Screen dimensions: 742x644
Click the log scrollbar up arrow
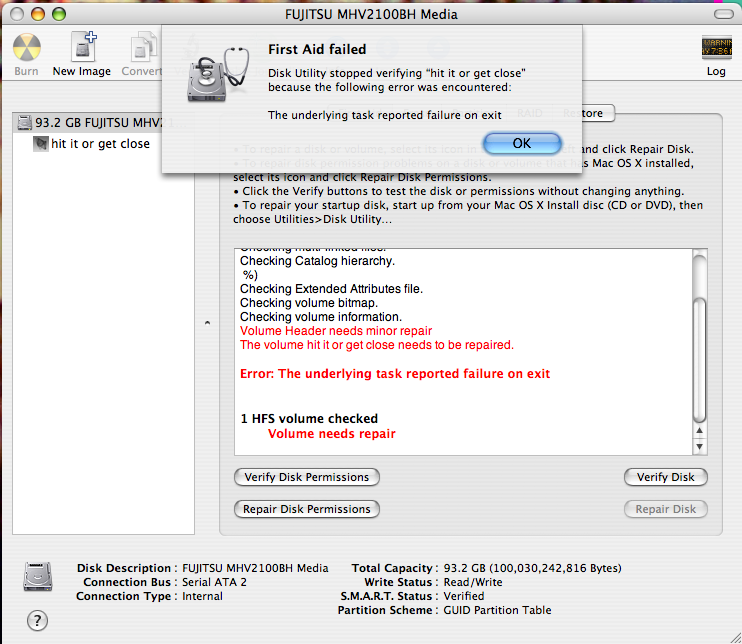coord(699,431)
